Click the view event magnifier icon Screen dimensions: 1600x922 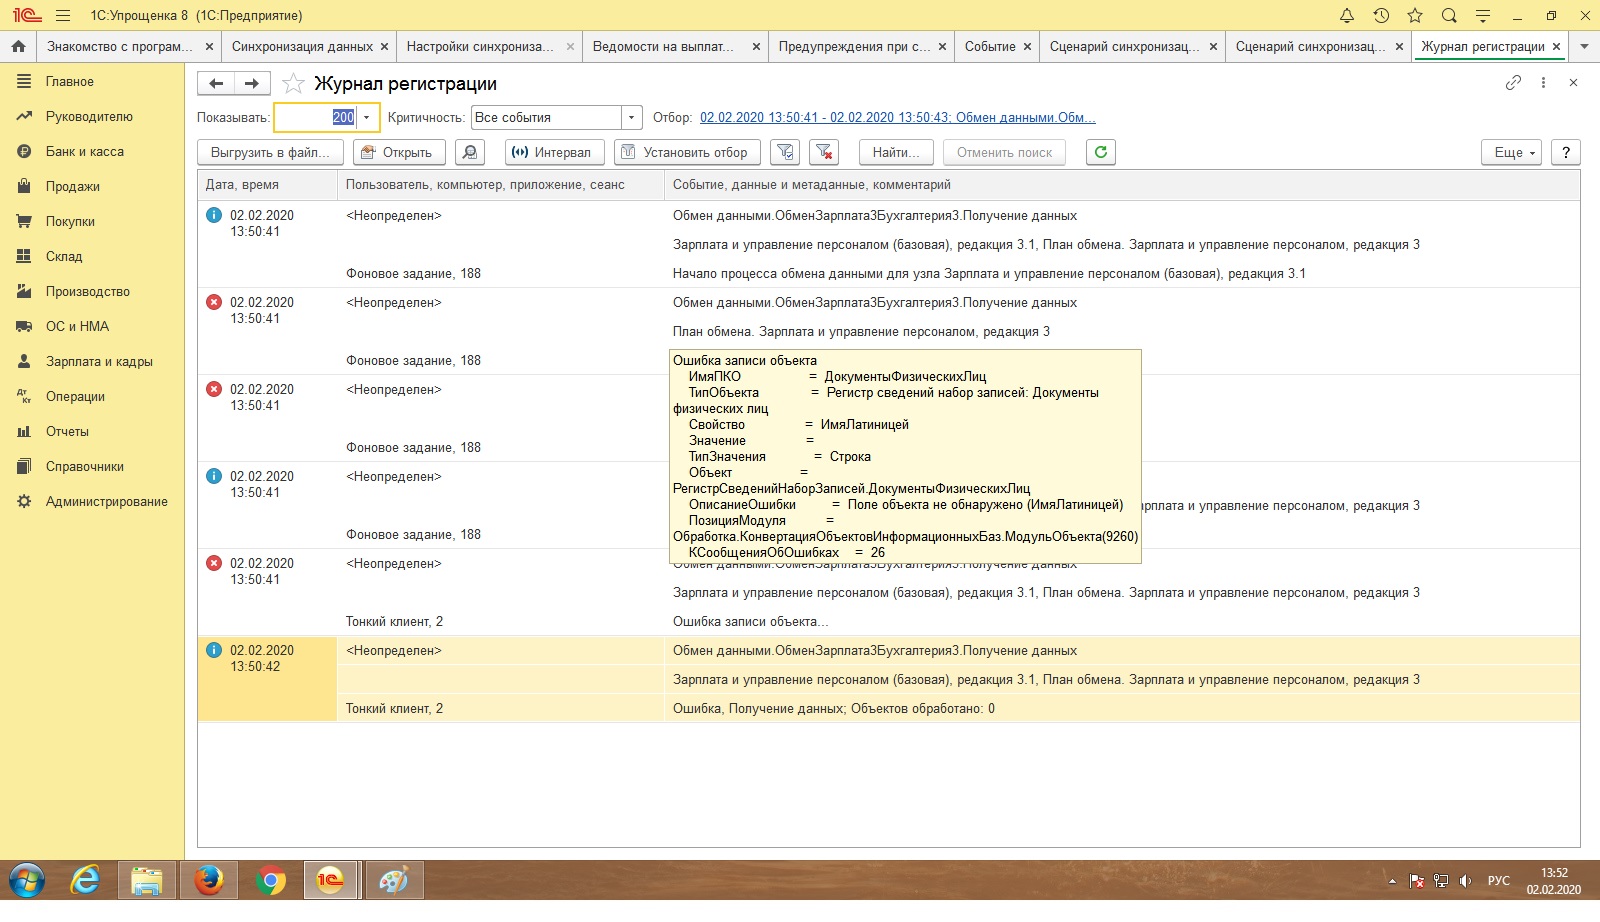click(470, 152)
